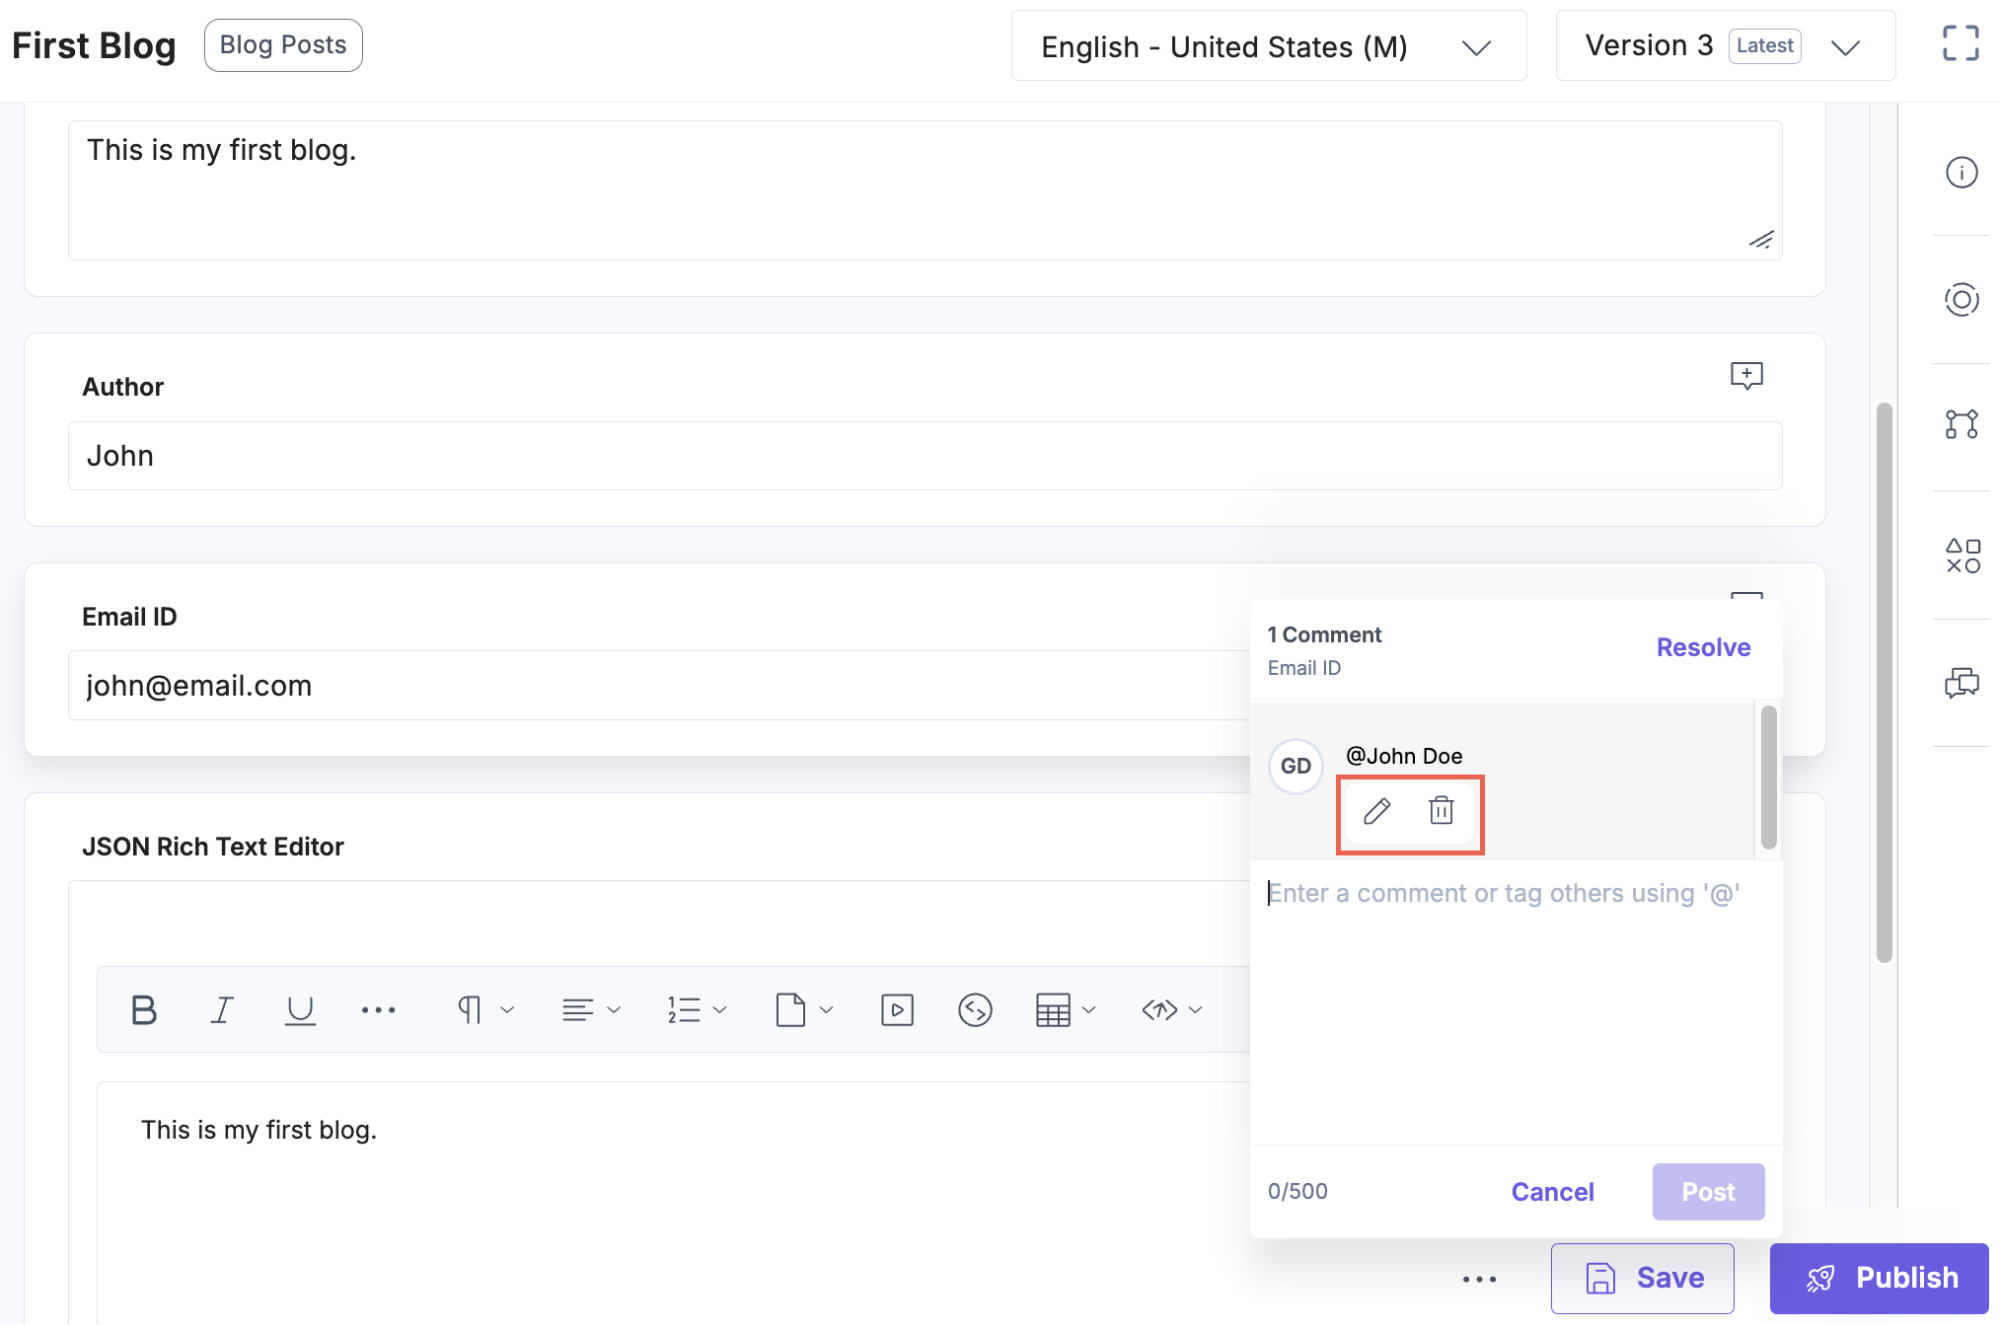Click the bold formatting icon

coord(143,1009)
